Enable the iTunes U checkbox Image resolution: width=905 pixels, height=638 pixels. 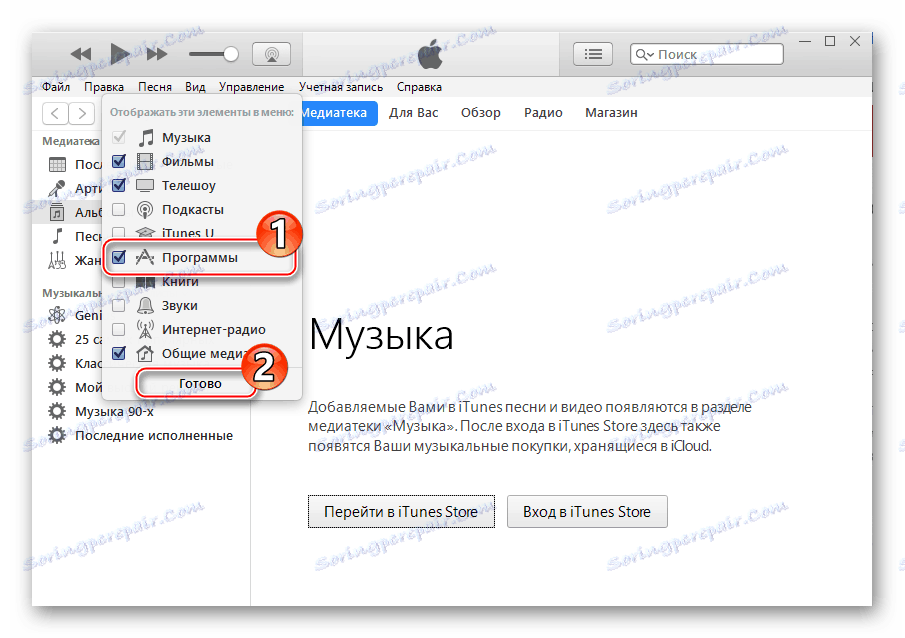tap(118, 233)
